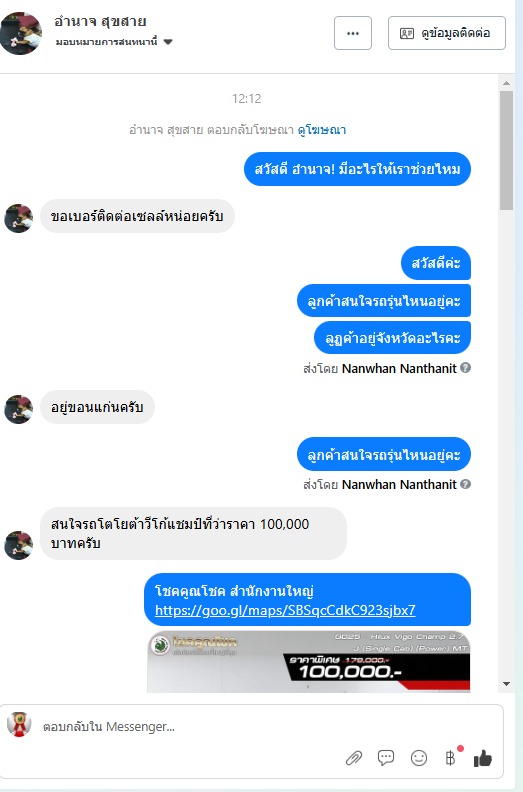Click sender avatar beside อยู่ขอนแก่นครับ message
Image resolution: width=523 pixels, height=792 pixels.
(19, 409)
